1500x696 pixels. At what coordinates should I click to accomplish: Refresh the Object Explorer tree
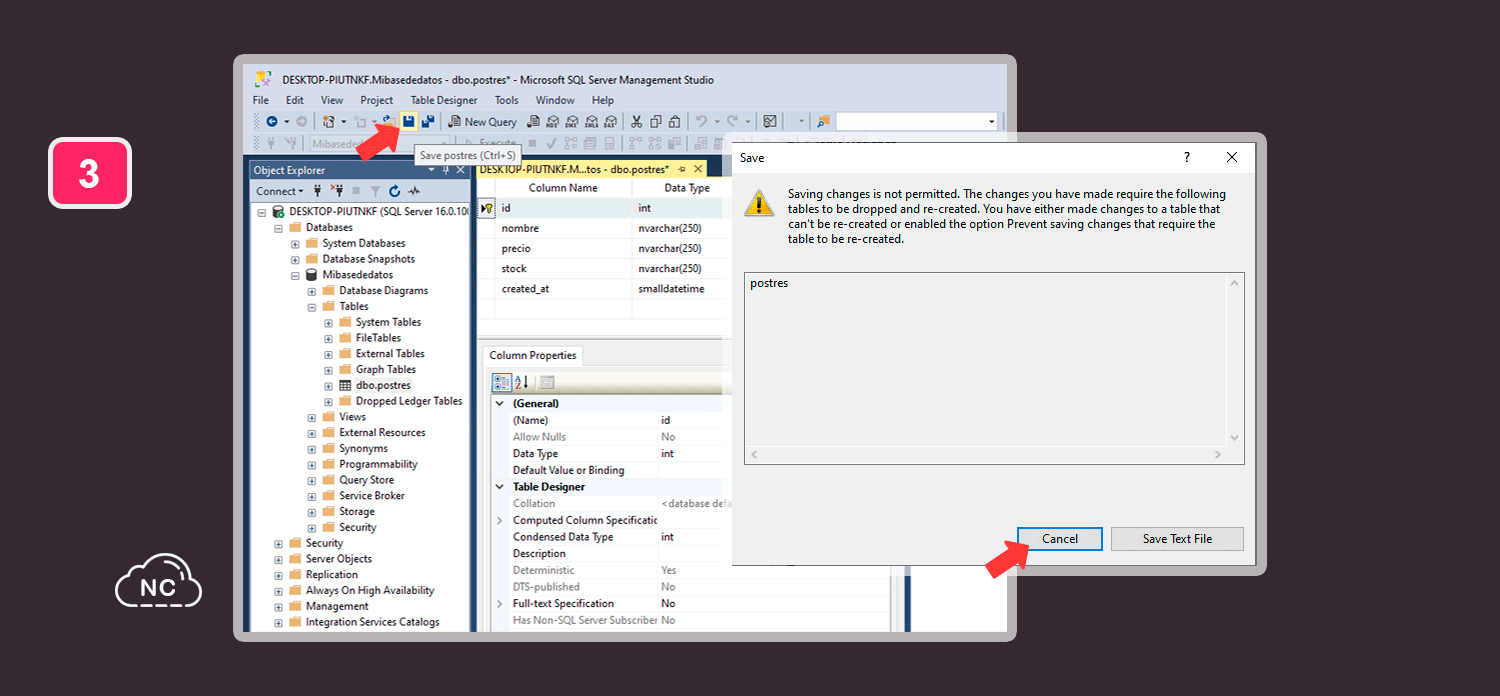[394, 190]
